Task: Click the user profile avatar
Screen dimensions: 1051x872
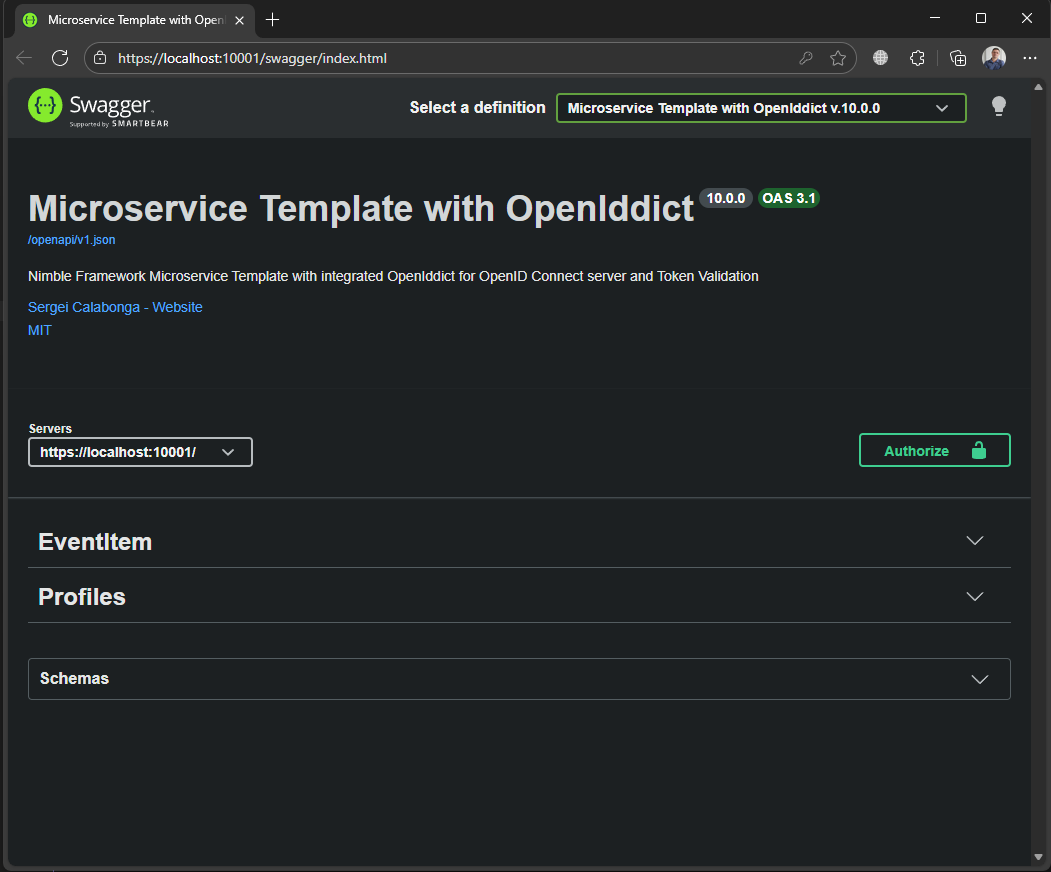Action: click(994, 58)
